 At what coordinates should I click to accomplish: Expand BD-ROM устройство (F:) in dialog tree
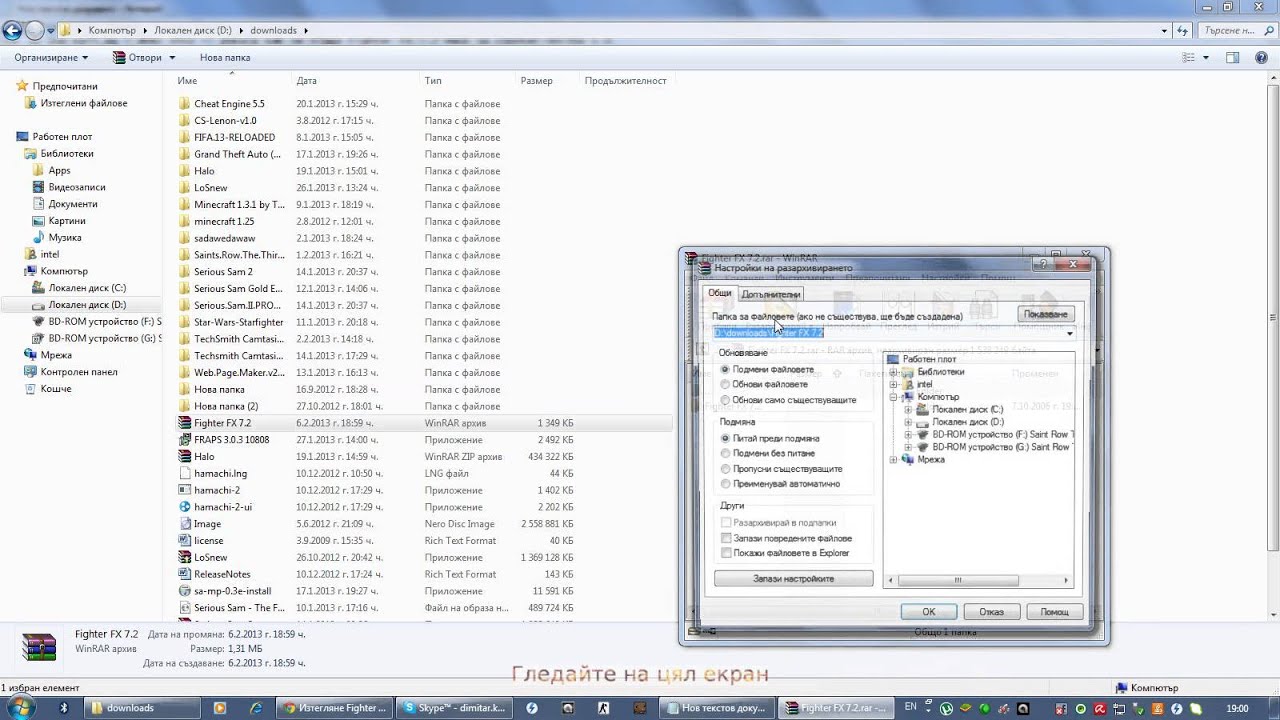pos(908,435)
